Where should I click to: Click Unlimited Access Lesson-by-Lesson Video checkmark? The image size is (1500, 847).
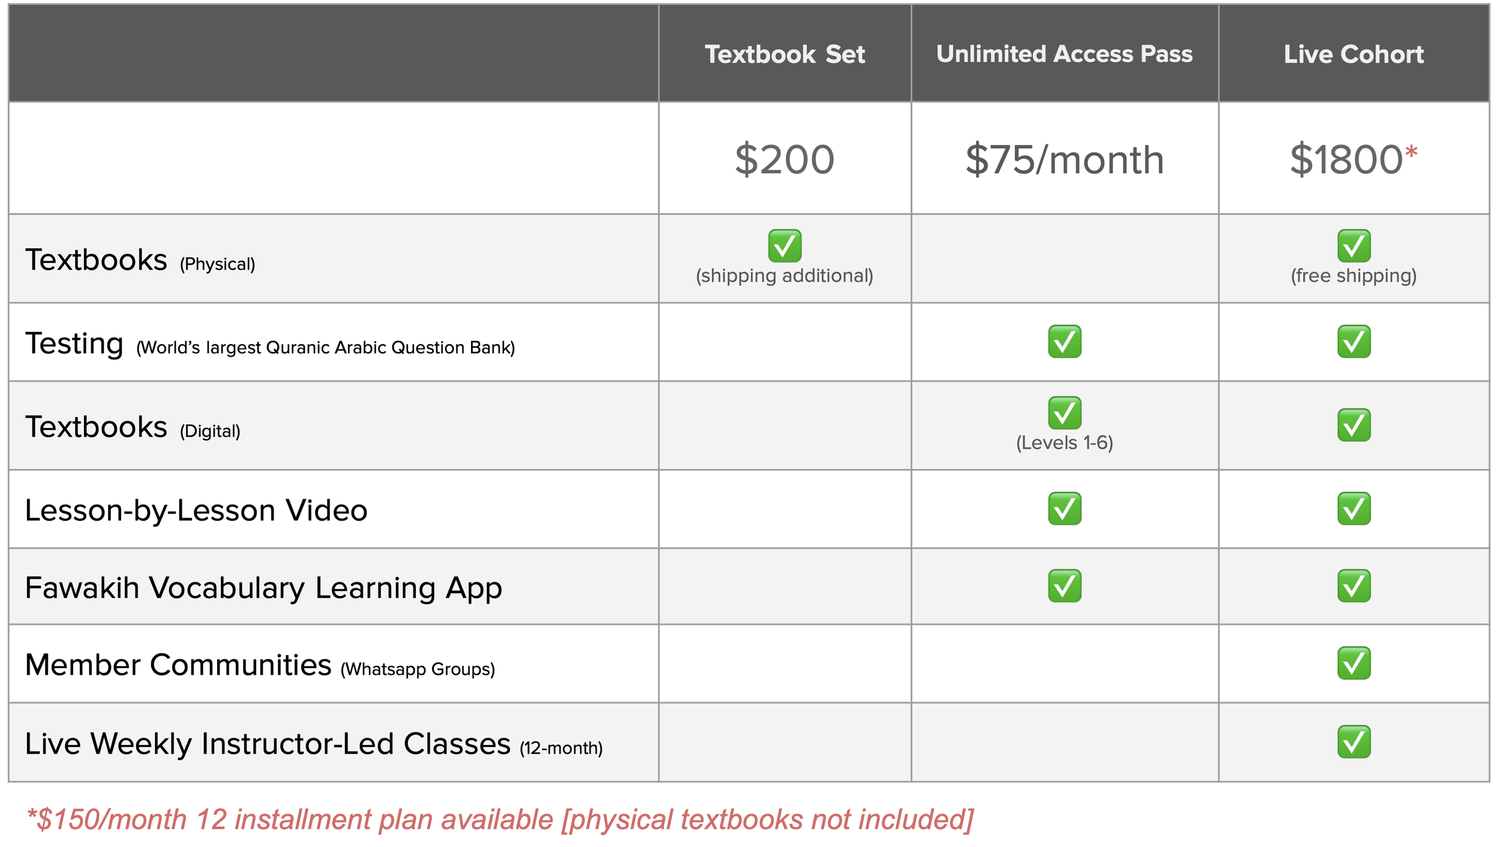(1064, 509)
